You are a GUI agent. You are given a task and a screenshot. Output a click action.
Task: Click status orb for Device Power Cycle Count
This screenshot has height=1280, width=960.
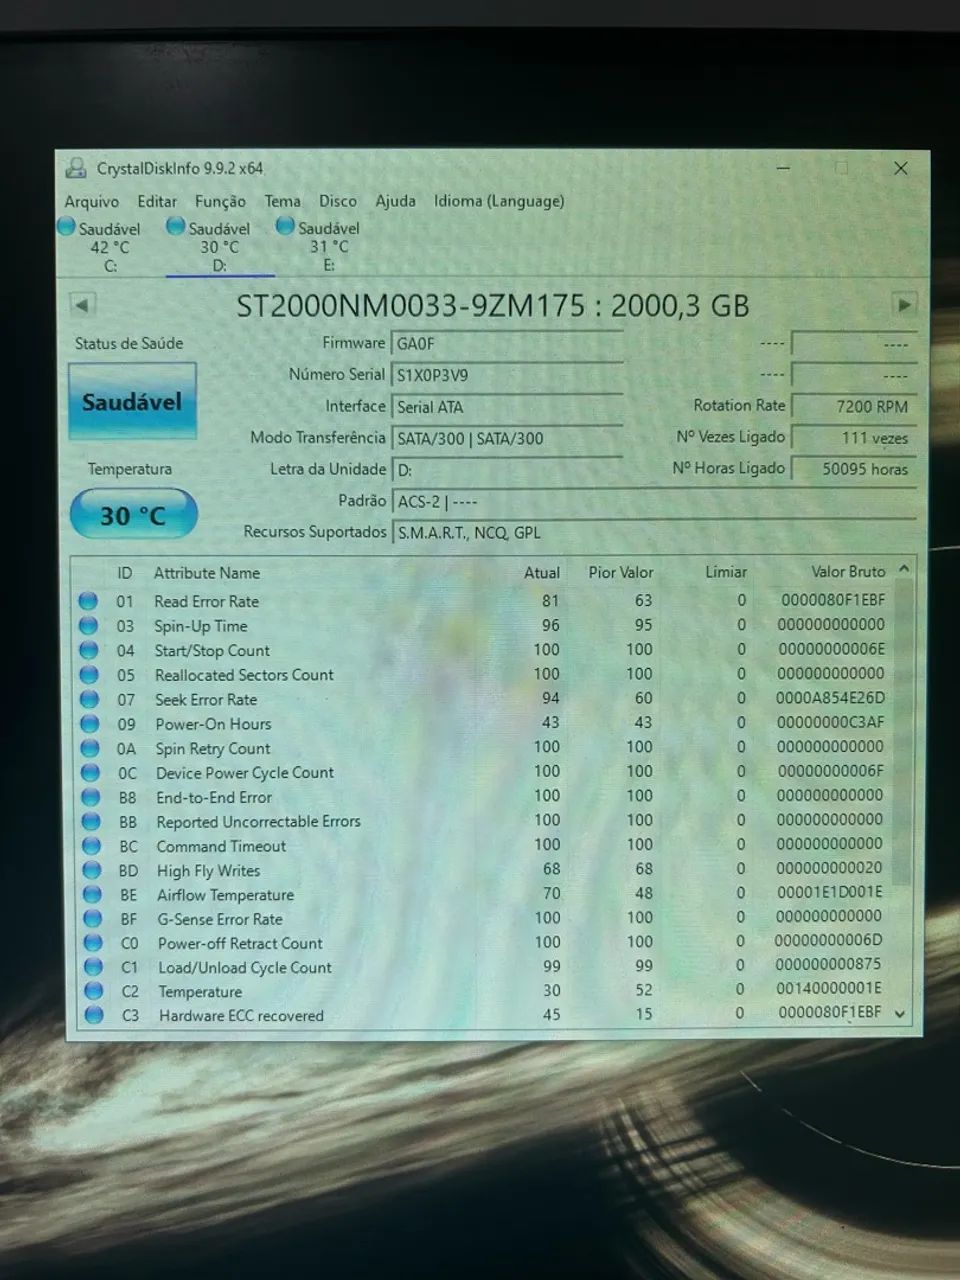(91, 772)
